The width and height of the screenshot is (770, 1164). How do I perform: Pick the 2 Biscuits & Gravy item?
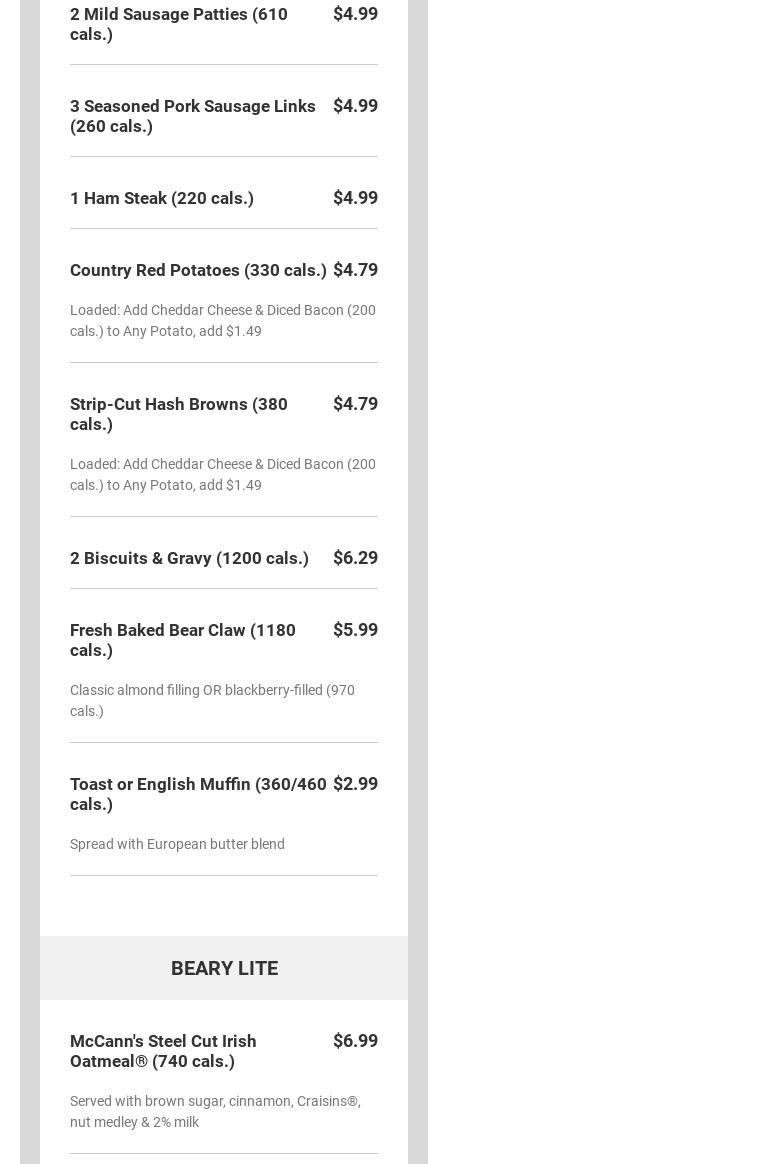pos(189,558)
